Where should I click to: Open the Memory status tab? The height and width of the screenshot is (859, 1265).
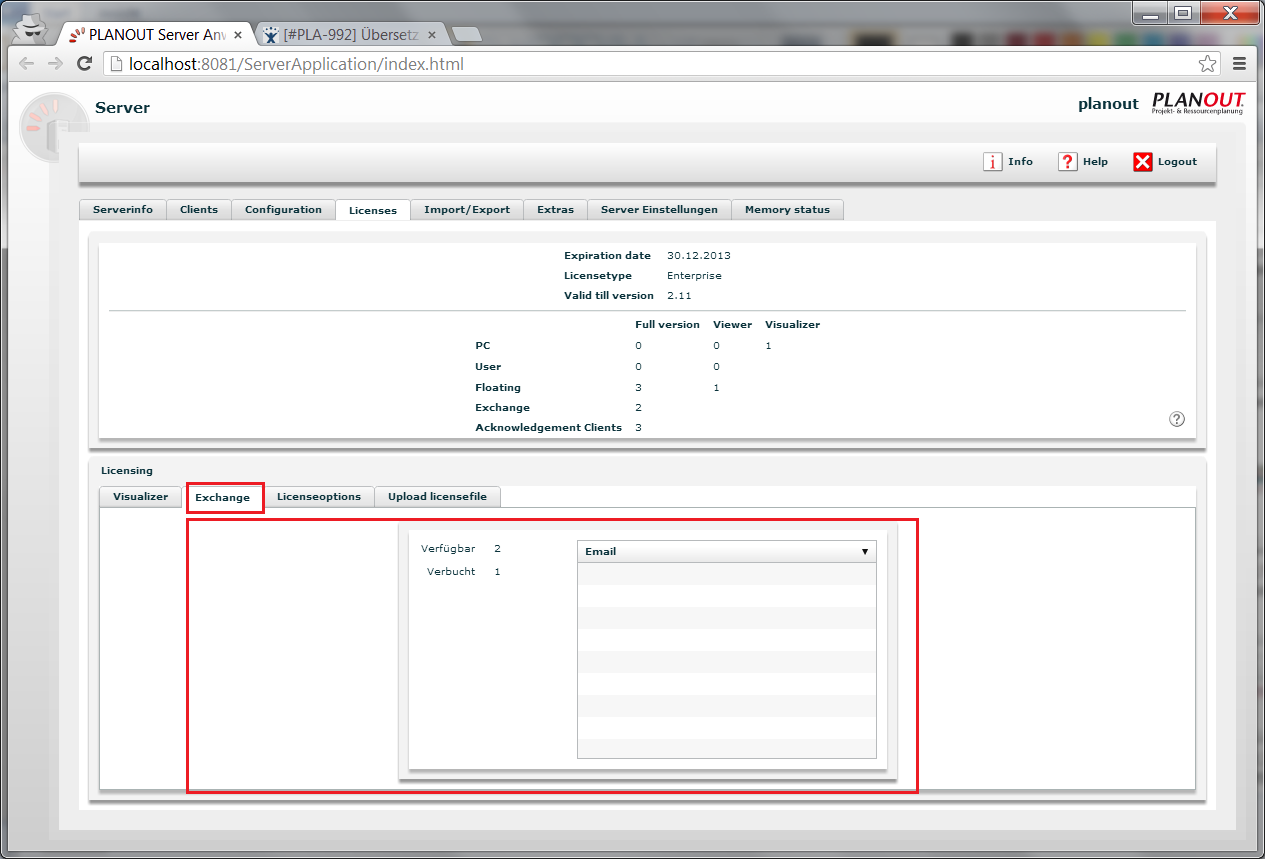(x=787, y=210)
